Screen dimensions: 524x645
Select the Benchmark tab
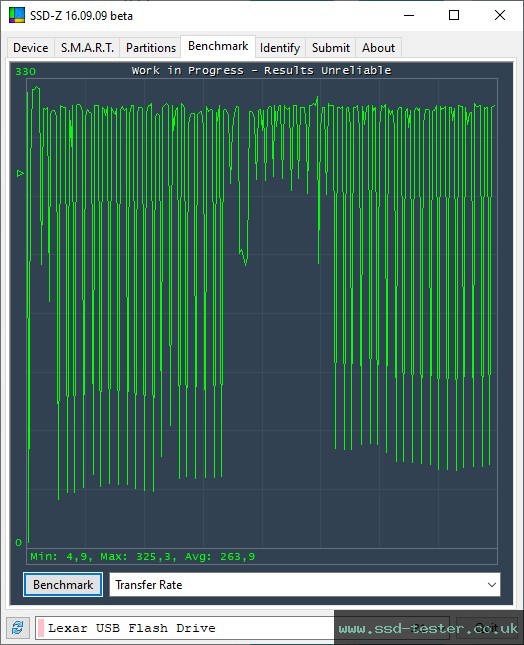pyautogui.click(x=218, y=46)
